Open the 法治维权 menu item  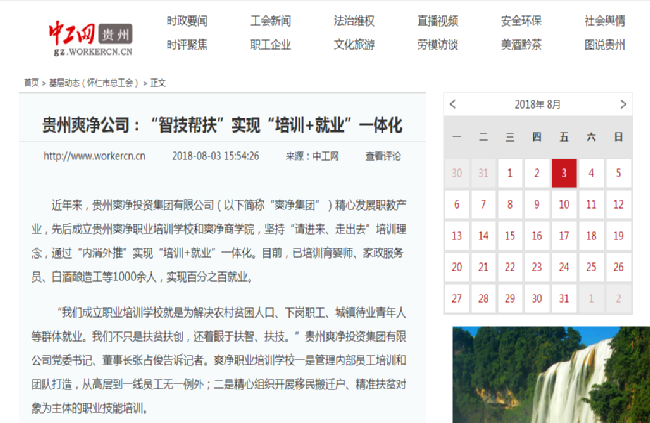354,21
